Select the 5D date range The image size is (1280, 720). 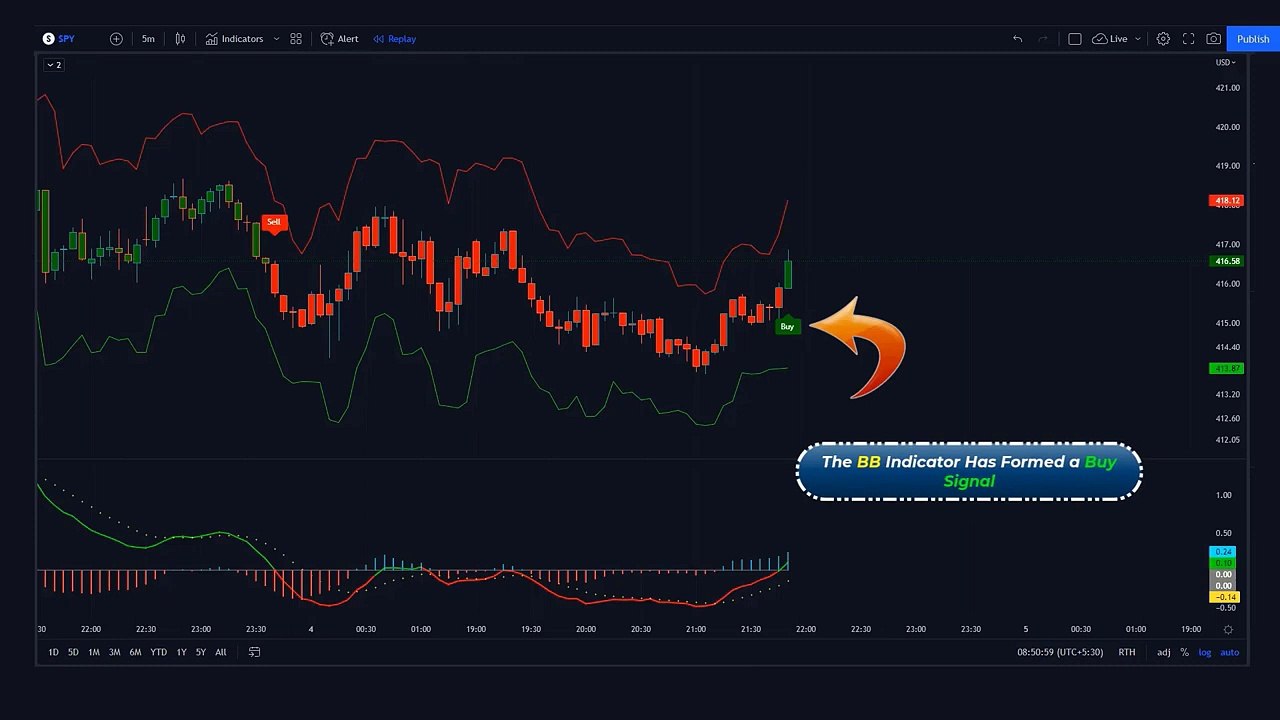click(x=73, y=652)
